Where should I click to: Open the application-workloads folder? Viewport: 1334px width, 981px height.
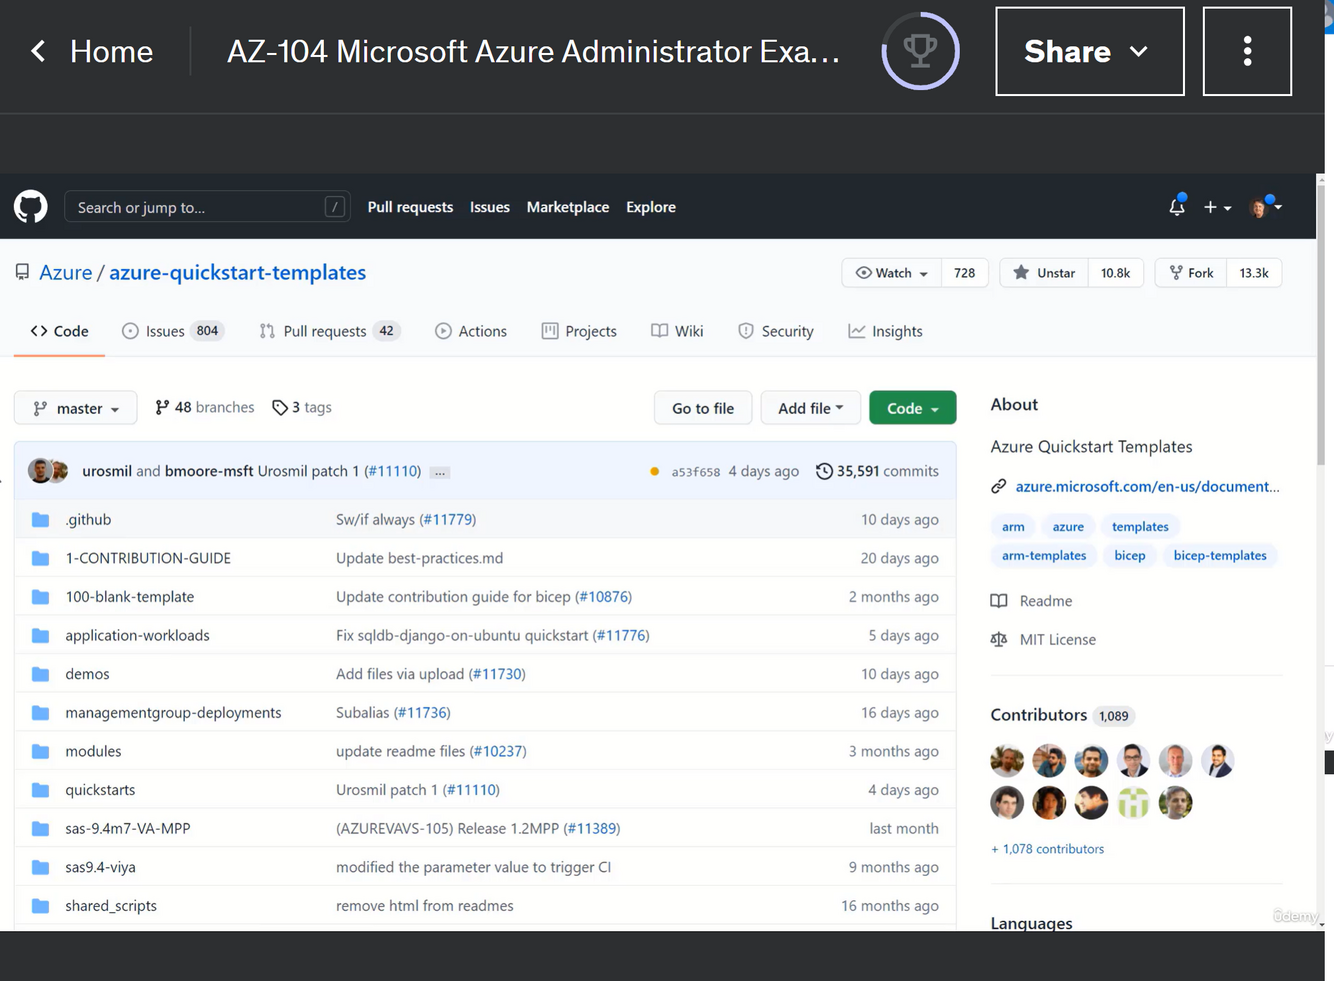click(x=137, y=635)
